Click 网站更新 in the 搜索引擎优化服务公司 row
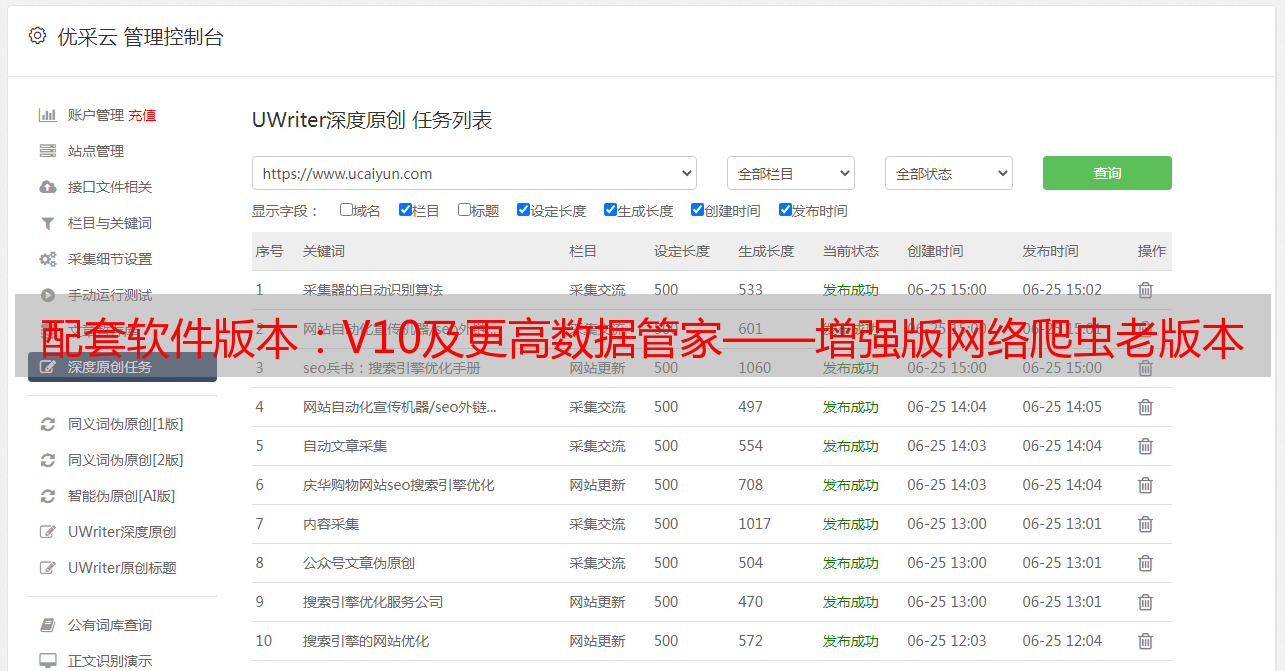The width and height of the screenshot is (1285, 671). pyautogui.click(x=597, y=602)
